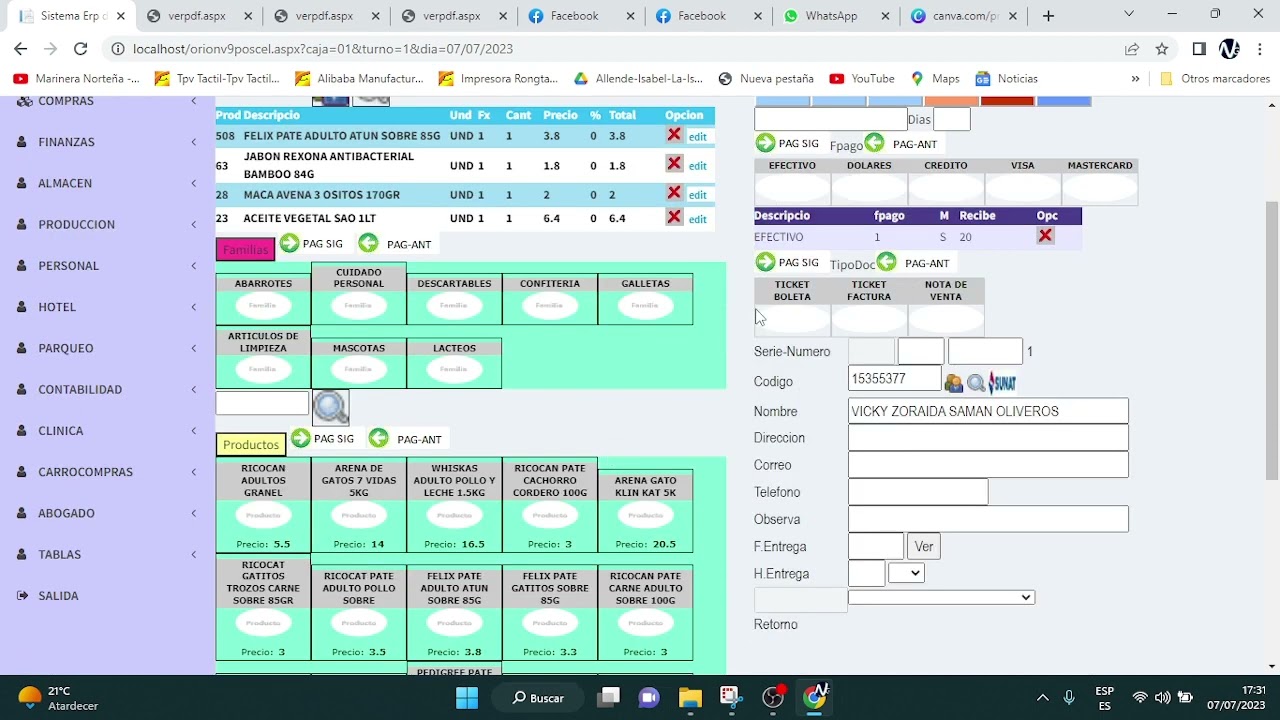1280x720 pixels.
Task: Expand the FINANZAS sidebar menu
Action: (x=107, y=142)
